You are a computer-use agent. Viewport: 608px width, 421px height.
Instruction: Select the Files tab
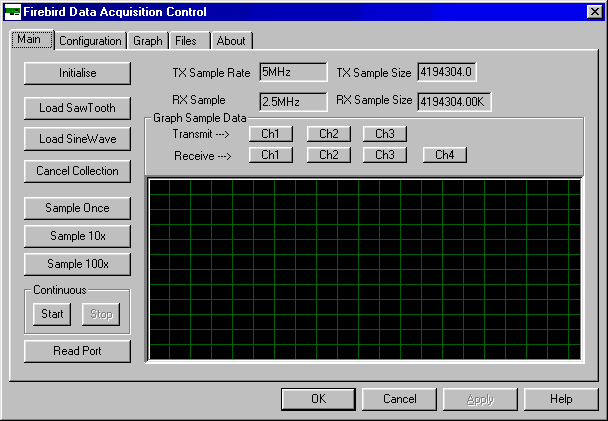click(x=186, y=41)
